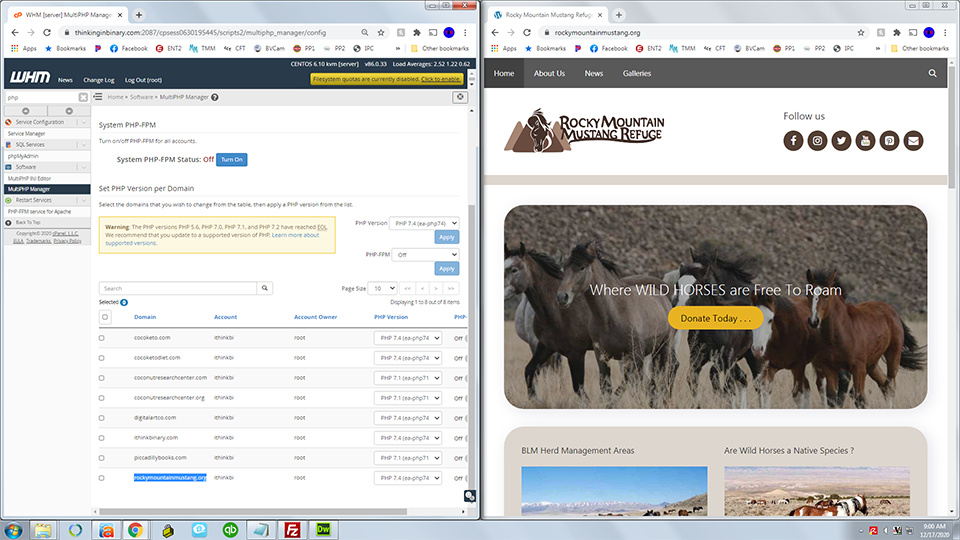Click the Turn On button for PHP-FPM
This screenshot has width=960, height=540.
pyautogui.click(x=231, y=159)
